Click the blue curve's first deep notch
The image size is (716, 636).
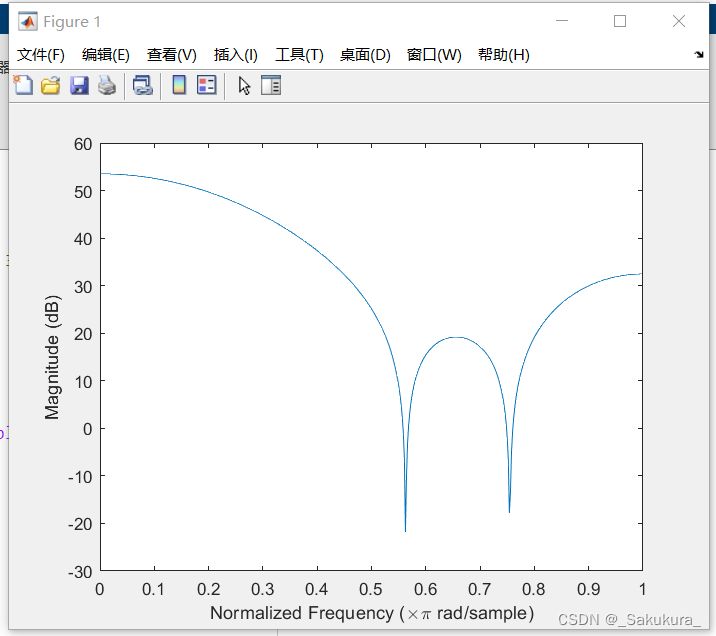click(x=405, y=529)
